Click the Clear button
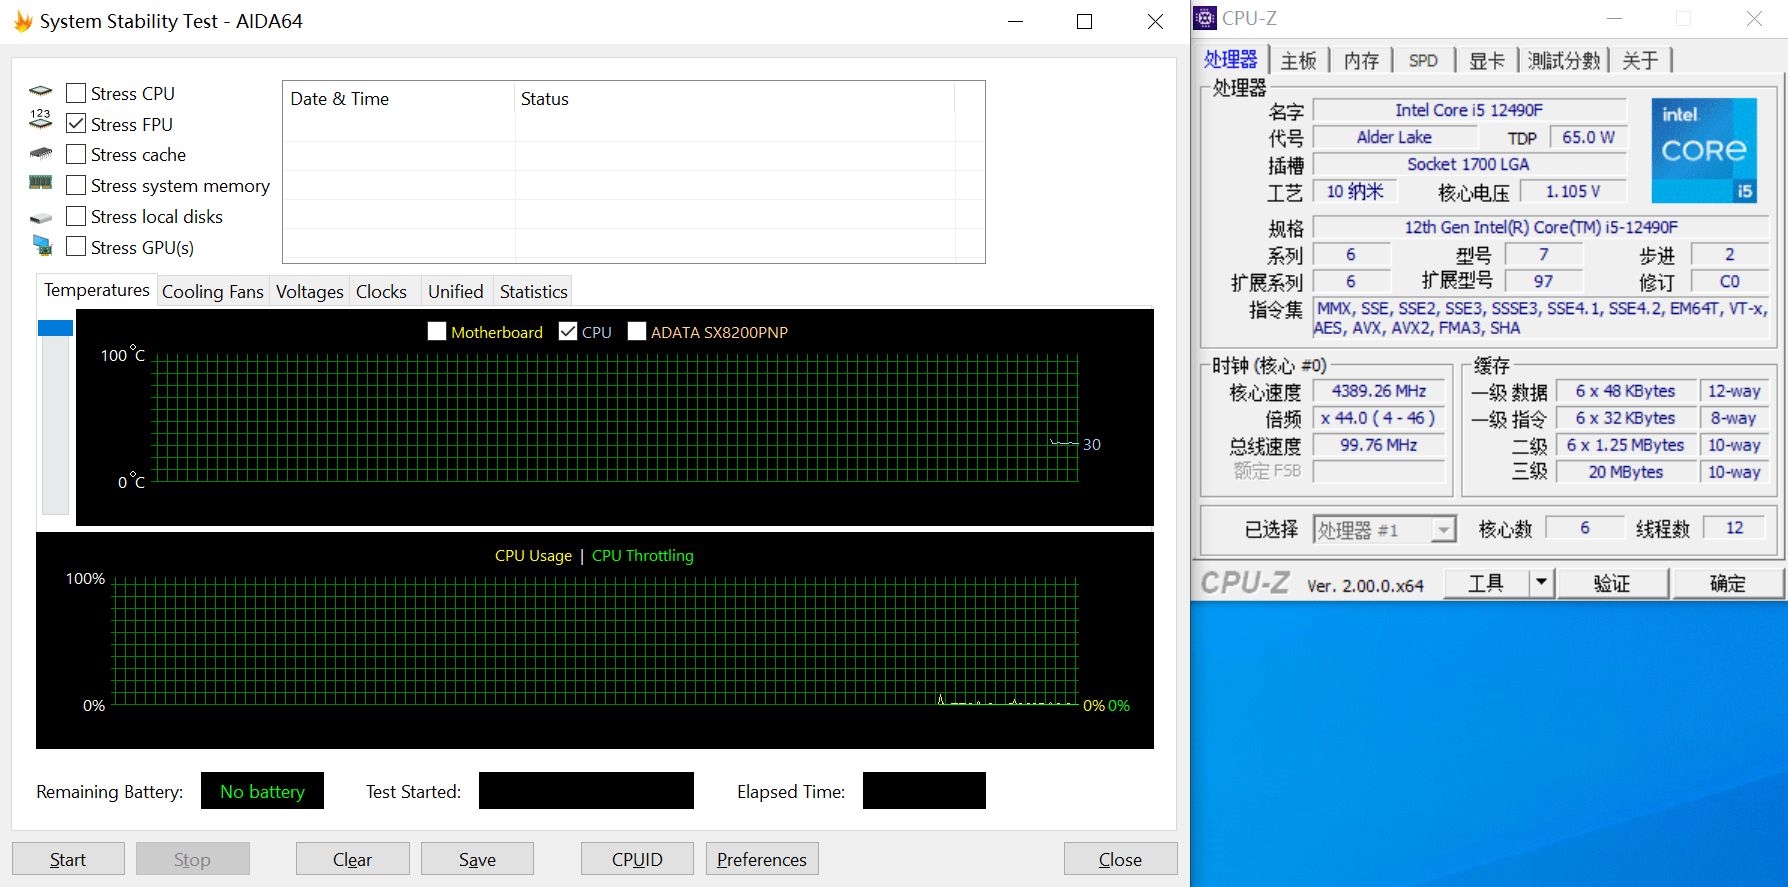Image resolution: width=1788 pixels, height=887 pixels. [352, 859]
